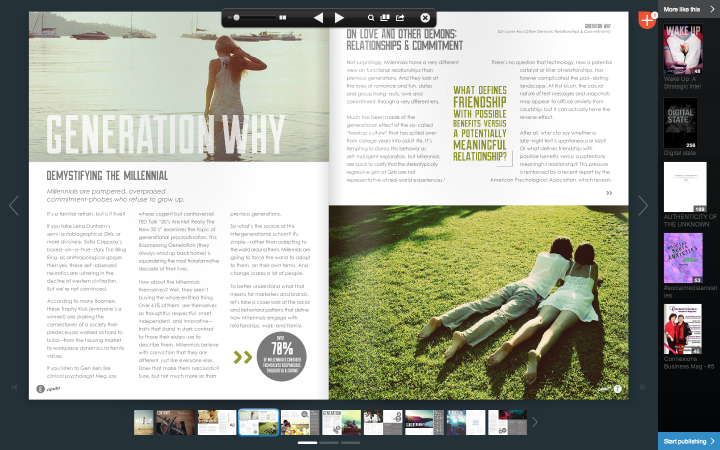The height and width of the screenshot is (450, 720).
Task: Select the Generation spread thumbnail with green photo
Action: tap(341, 422)
